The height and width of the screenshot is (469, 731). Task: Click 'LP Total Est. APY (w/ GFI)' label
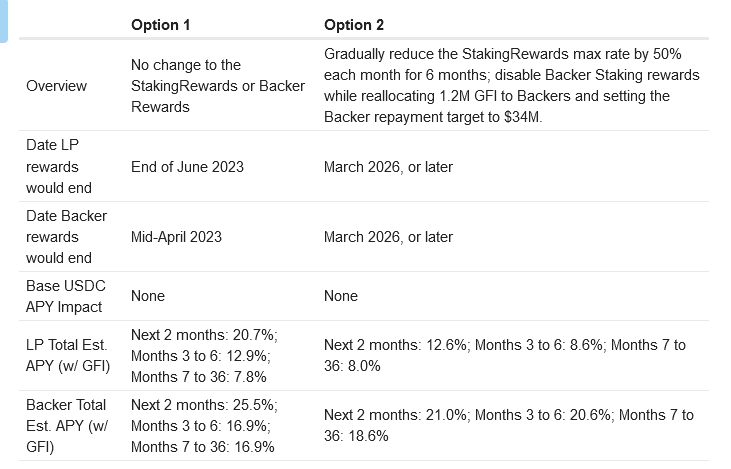[68, 355]
